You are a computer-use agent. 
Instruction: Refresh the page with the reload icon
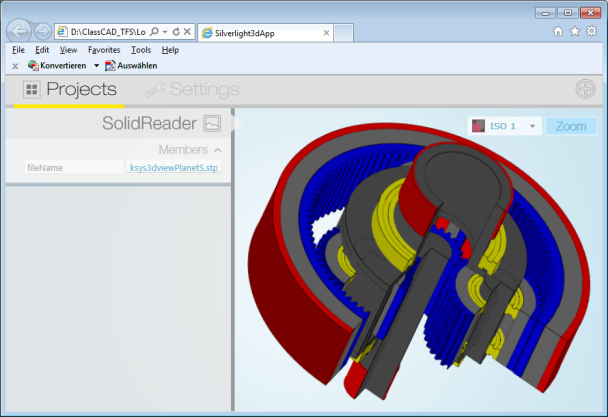pyautogui.click(x=175, y=32)
